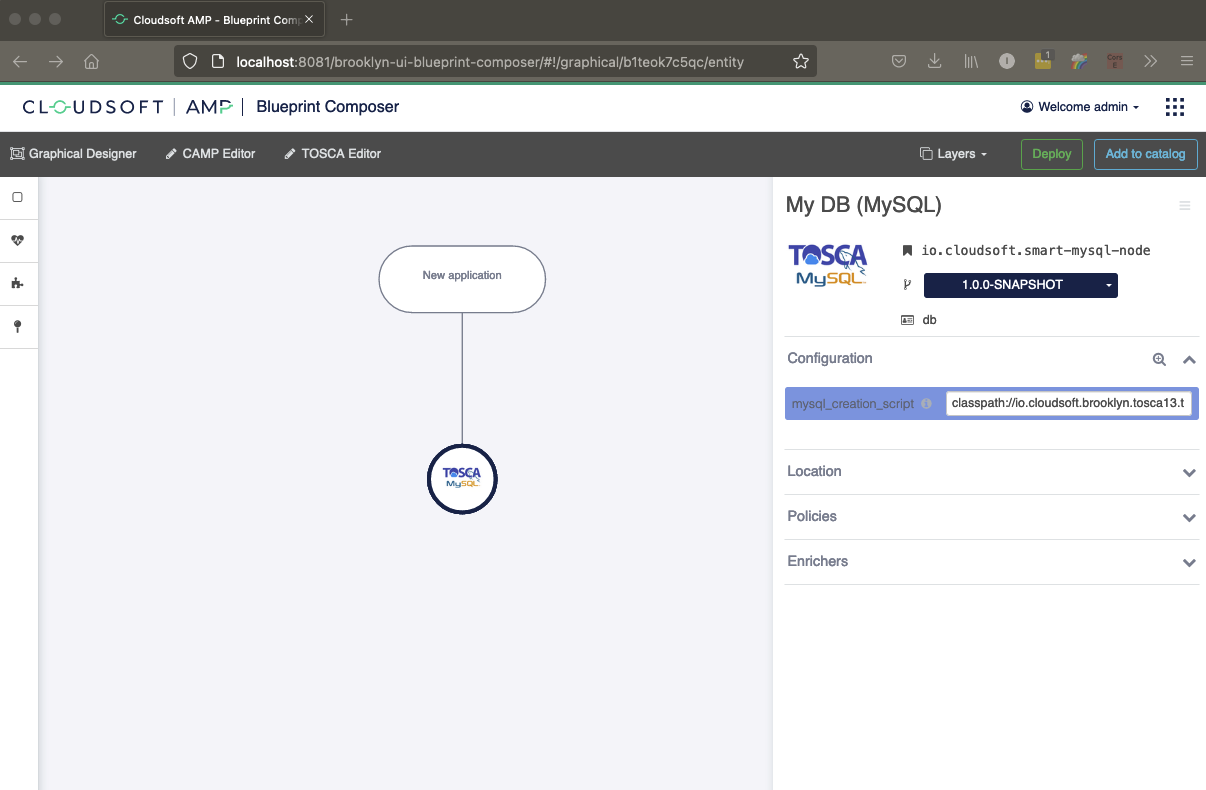
Task: Go to the browser home page
Action: (x=92, y=62)
